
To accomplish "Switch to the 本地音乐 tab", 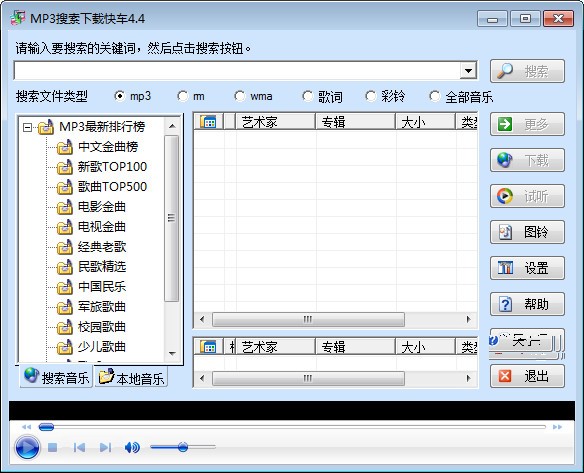I will coord(131,378).
